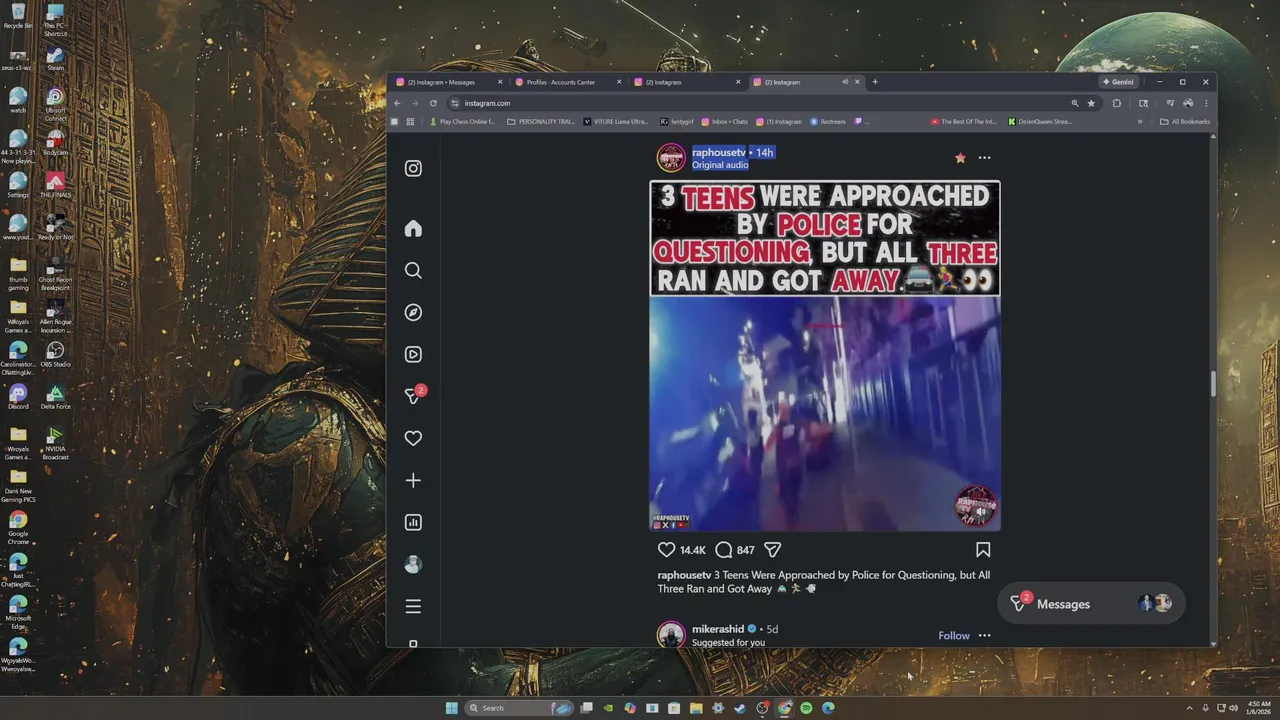
Task: Open a new browser tab
Action: coord(875,82)
